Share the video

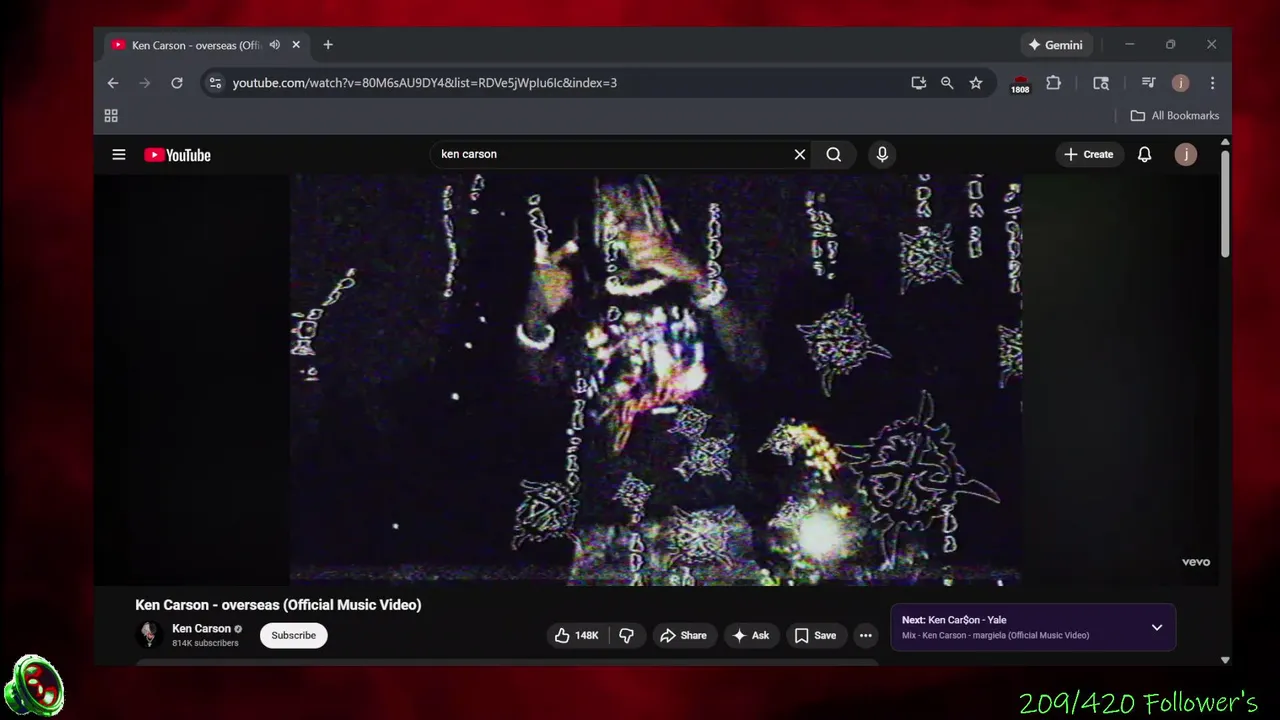coord(683,635)
